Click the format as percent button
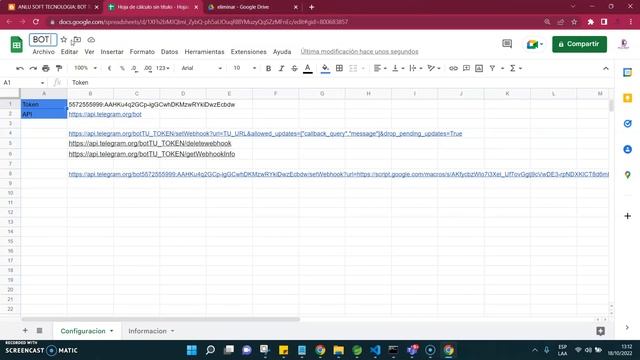Viewport: 640px width, 360px height. pyautogui.click(x=122, y=68)
